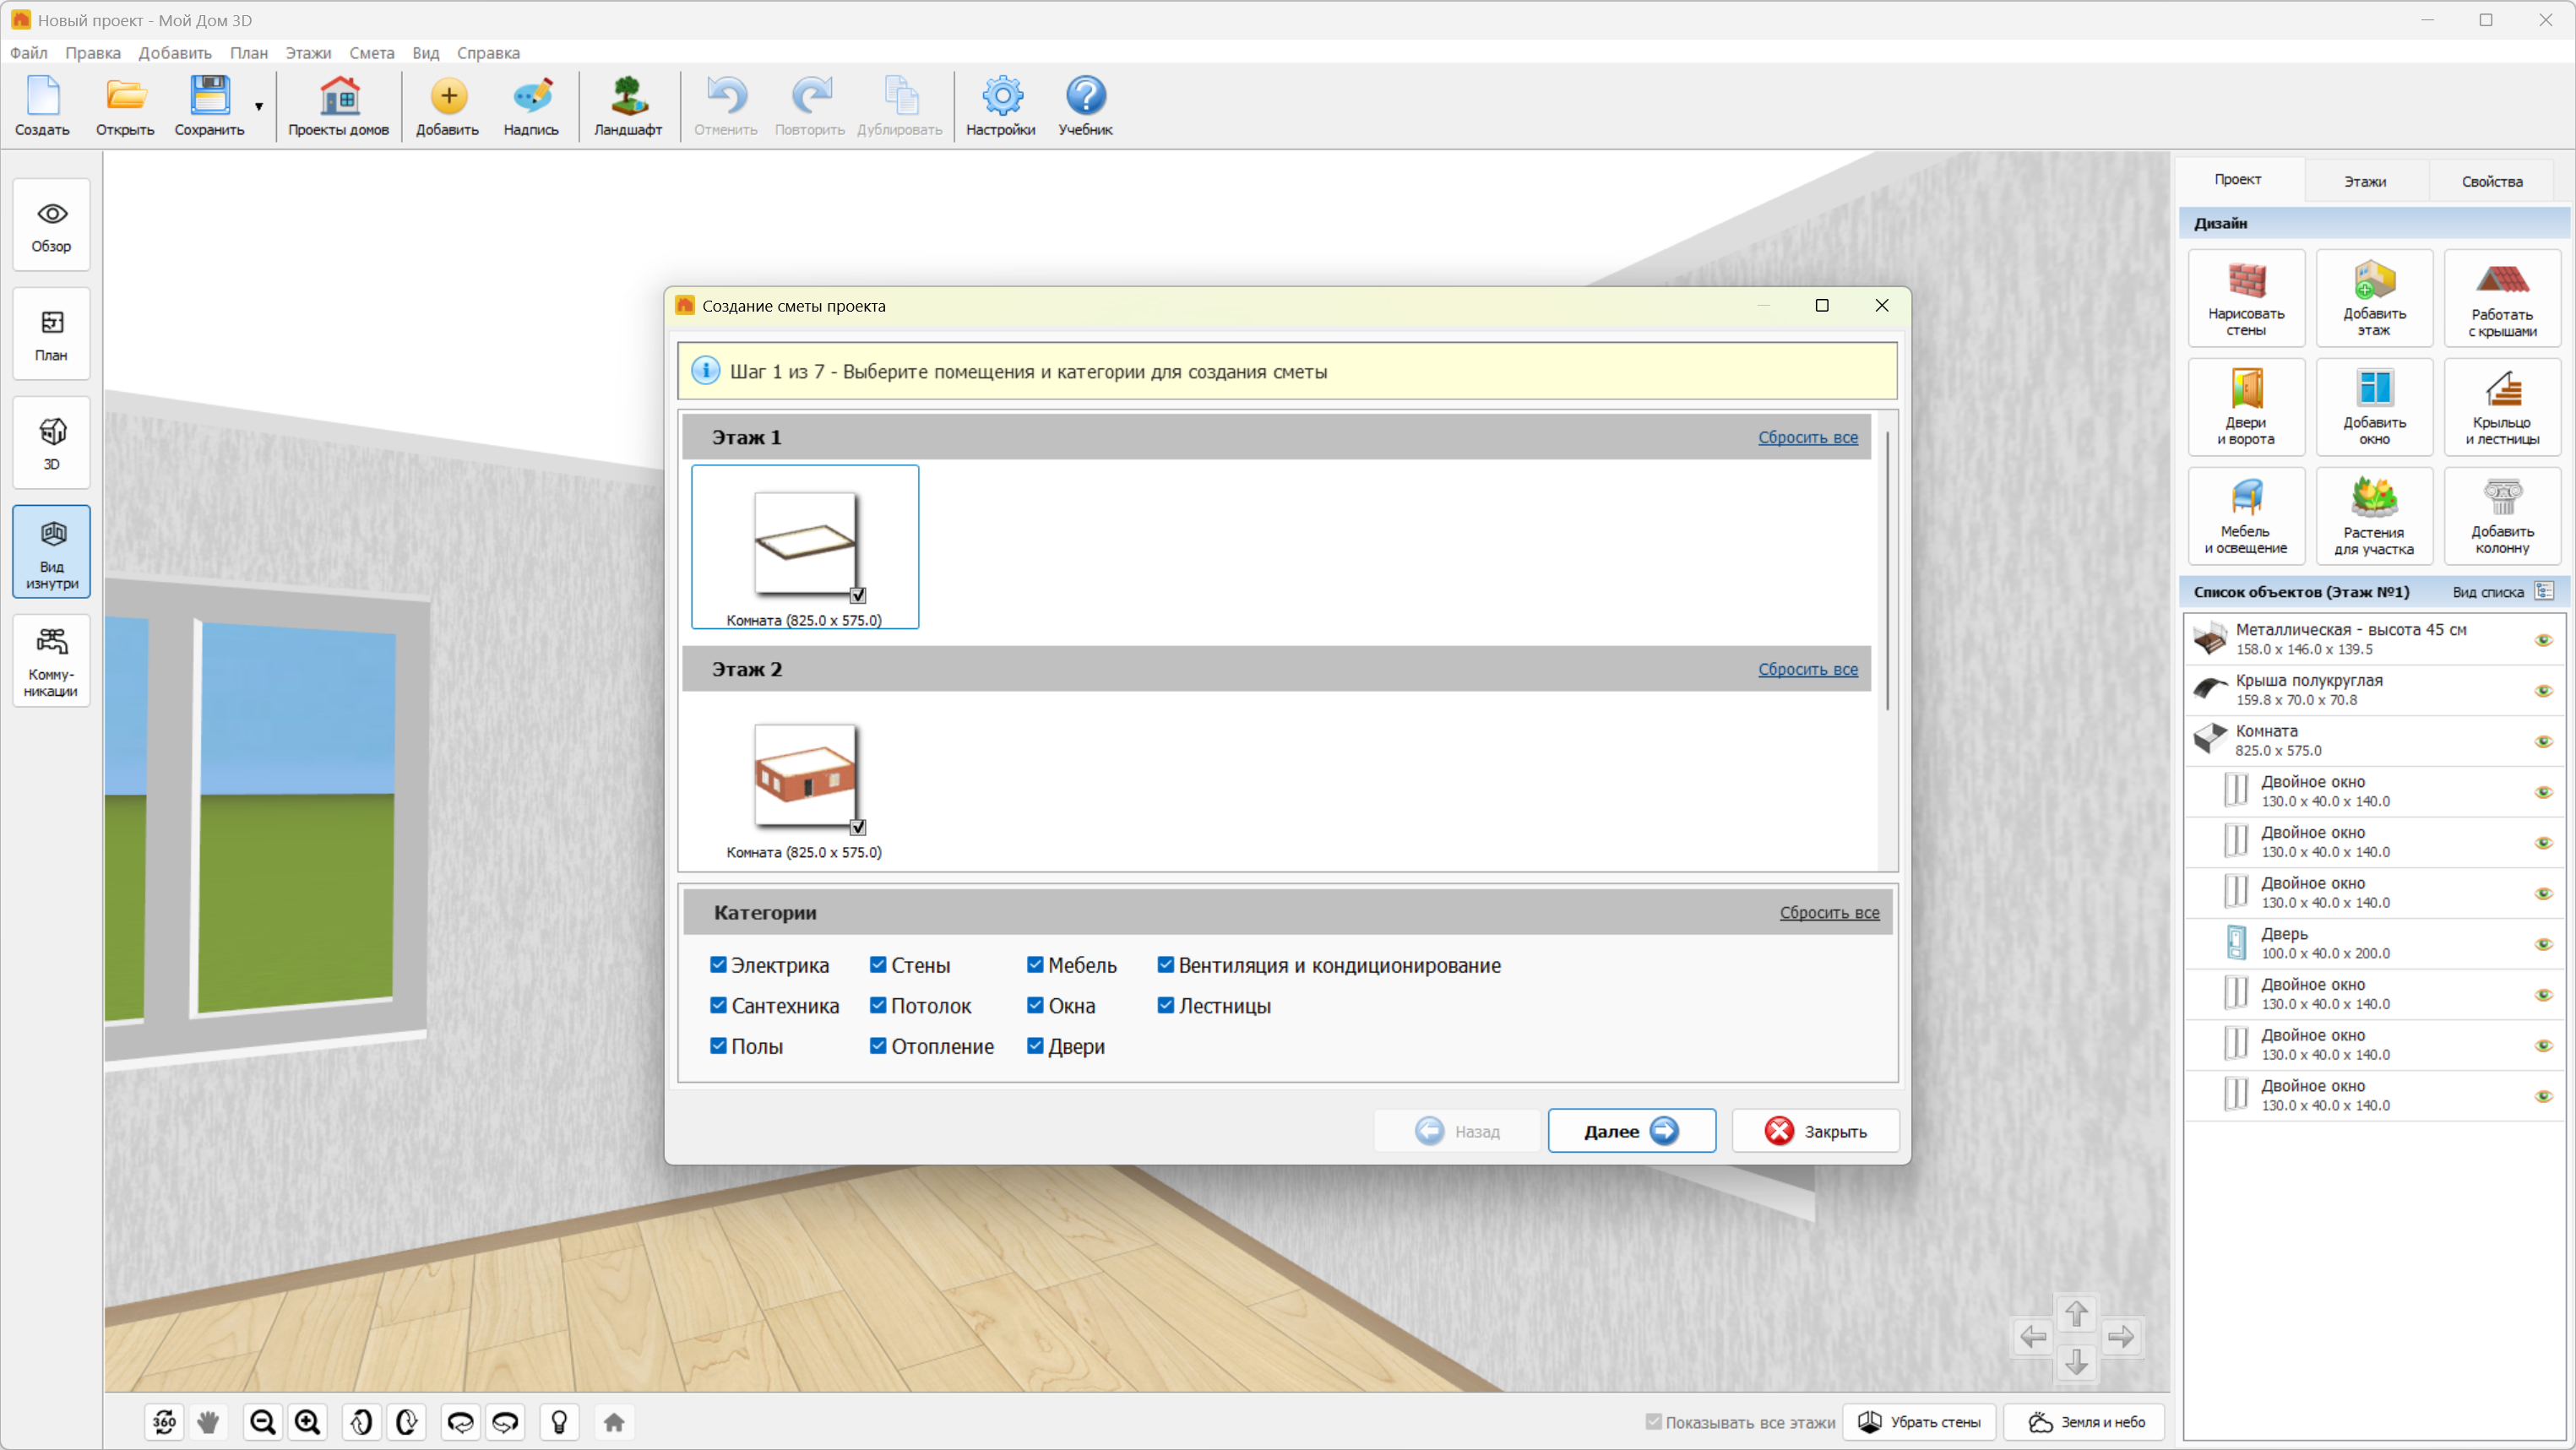Click the 360 rotation view icon
Image resolution: width=2576 pixels, height=1450 pixels.
[165, 1421]
